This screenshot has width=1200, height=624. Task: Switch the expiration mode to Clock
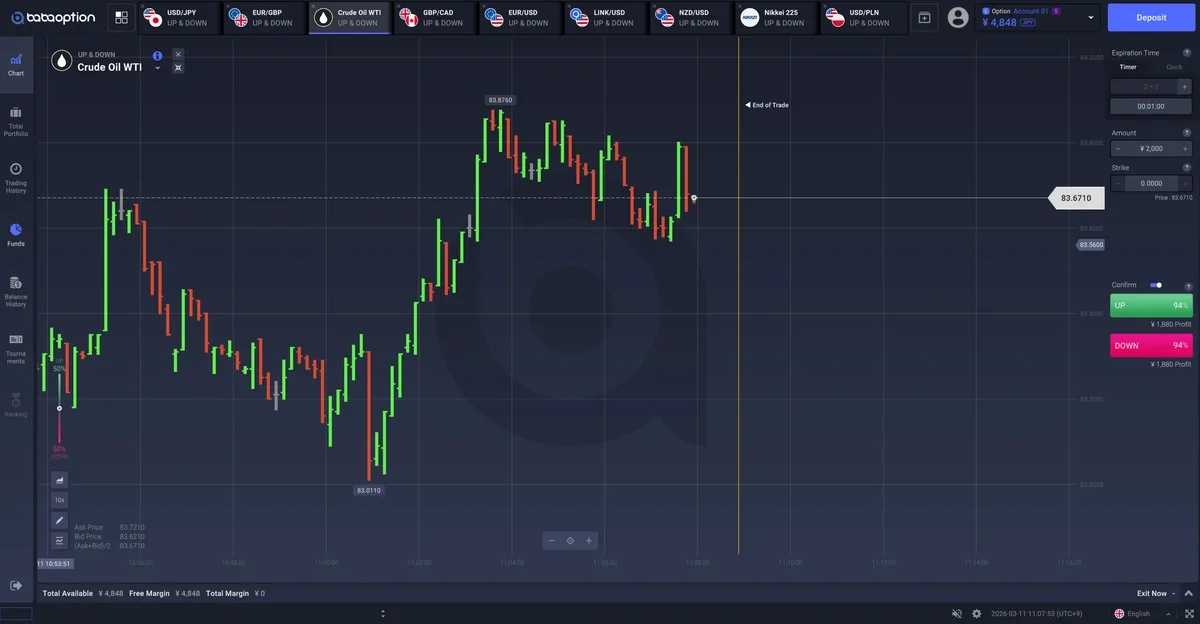tap(1174, 67)
